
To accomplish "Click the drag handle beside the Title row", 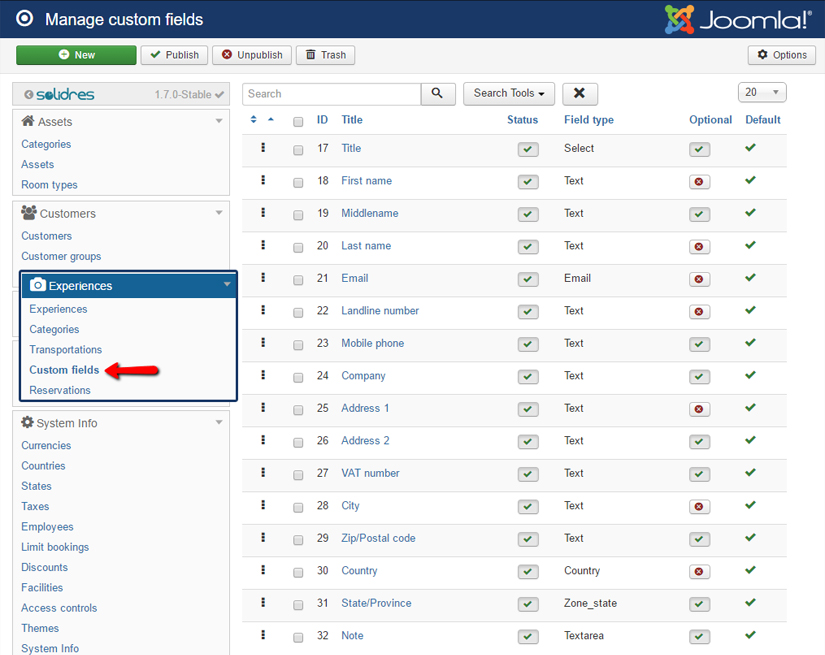I will click(x=263, y=149).
